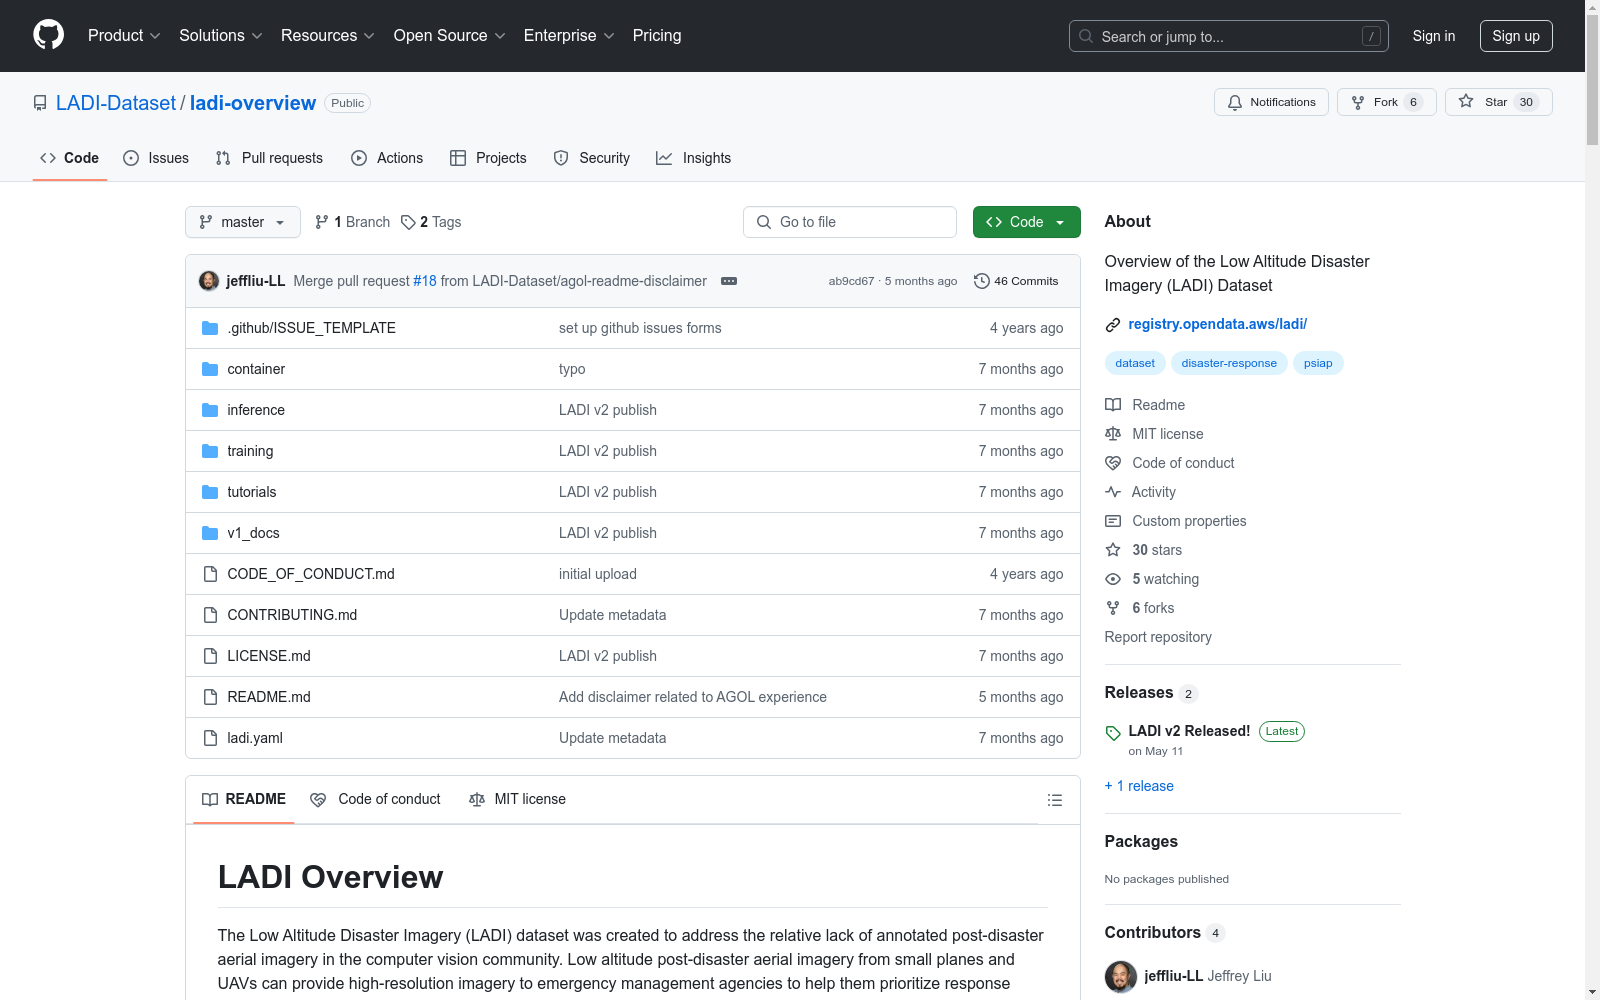Open the Security tab

pos(592,158)
